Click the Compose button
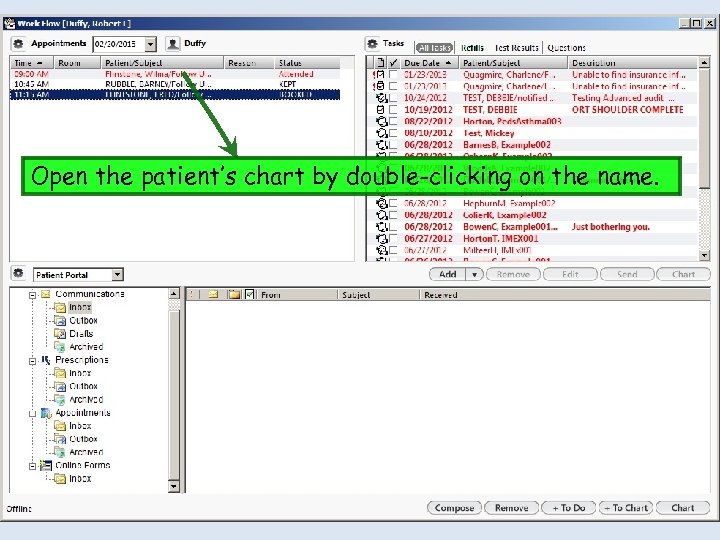The width and height of the screenshot is (720, 540). pyautogui.click(x=454, y=508)
